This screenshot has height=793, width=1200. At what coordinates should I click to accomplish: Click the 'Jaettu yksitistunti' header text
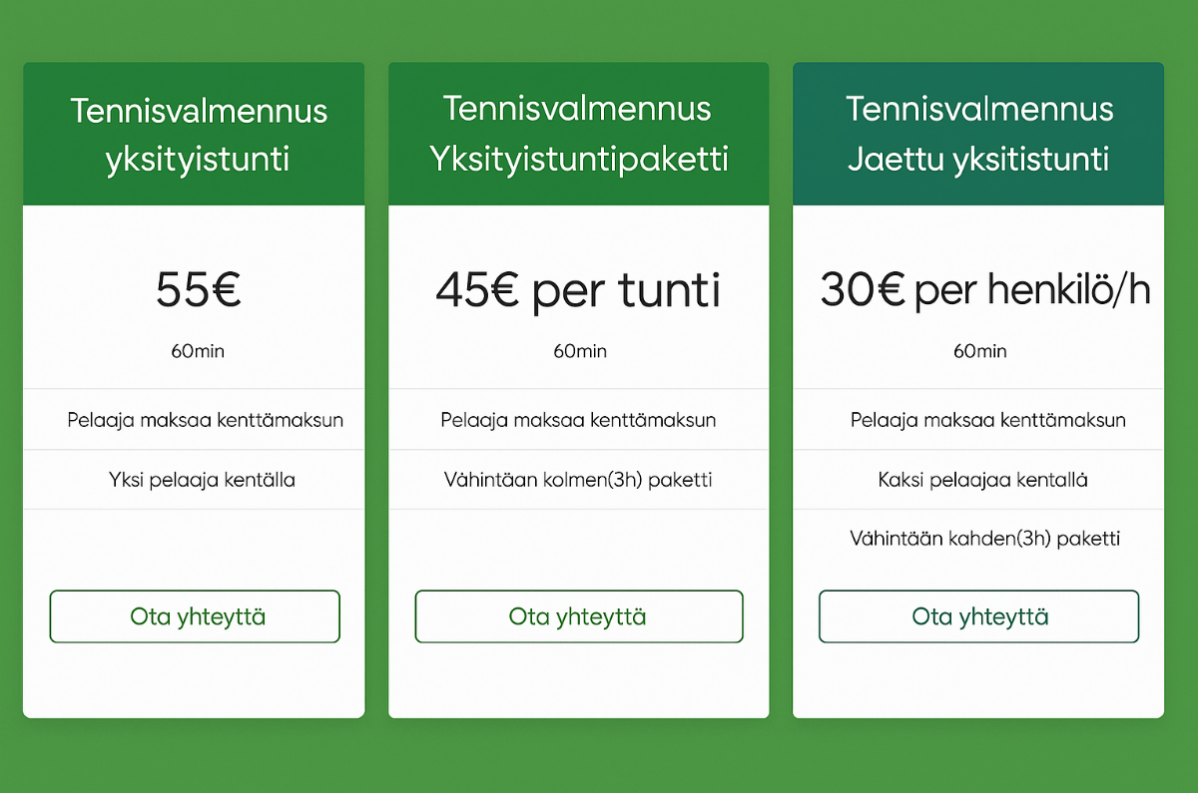tap(978, 159)
